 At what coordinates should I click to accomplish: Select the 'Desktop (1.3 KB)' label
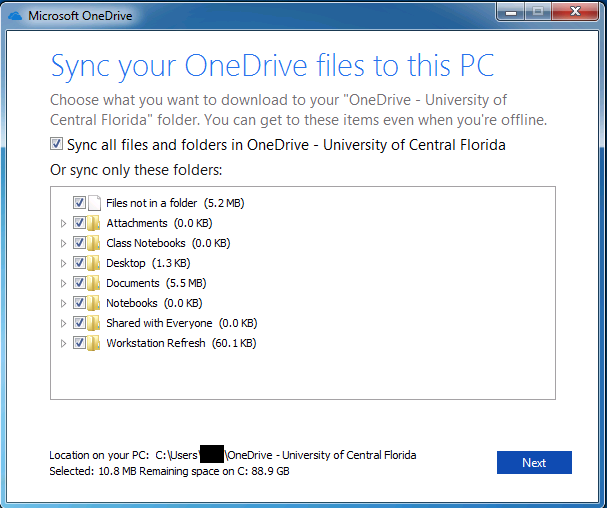tap(148, 263)
